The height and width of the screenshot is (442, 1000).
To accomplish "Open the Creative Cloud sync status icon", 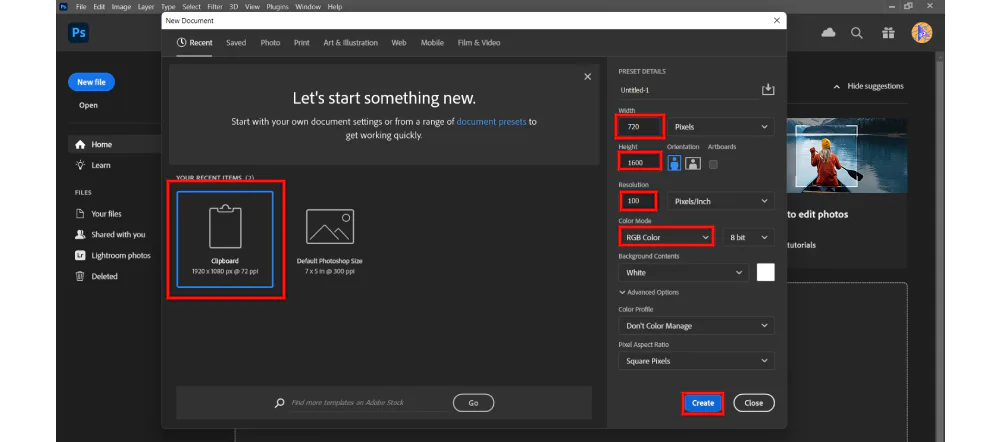I will [828, 33].
